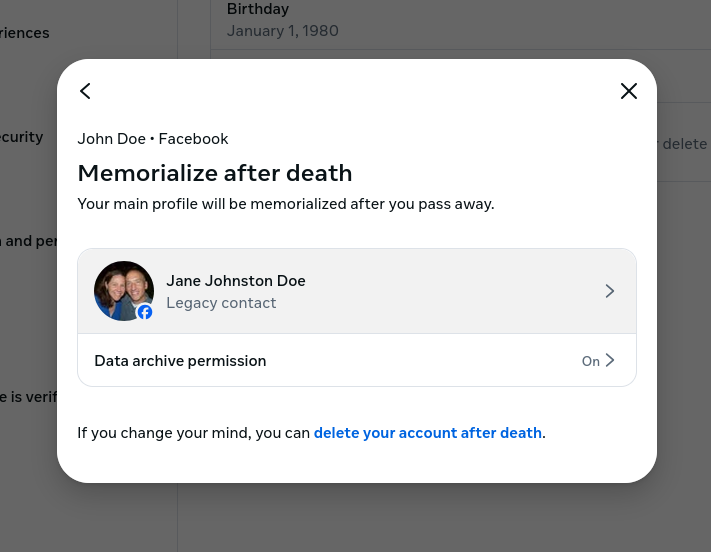Open the Data archive permission setting
Viewport: 711px width, 552px height.
[180, 361]
